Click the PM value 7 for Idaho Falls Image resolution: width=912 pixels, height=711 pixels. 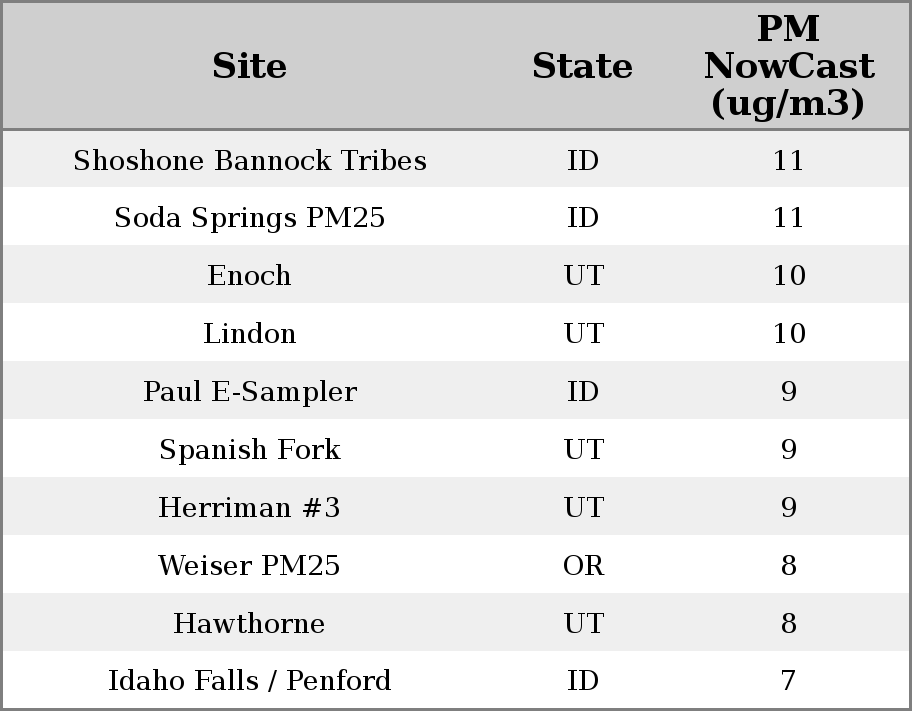point(788,681)
